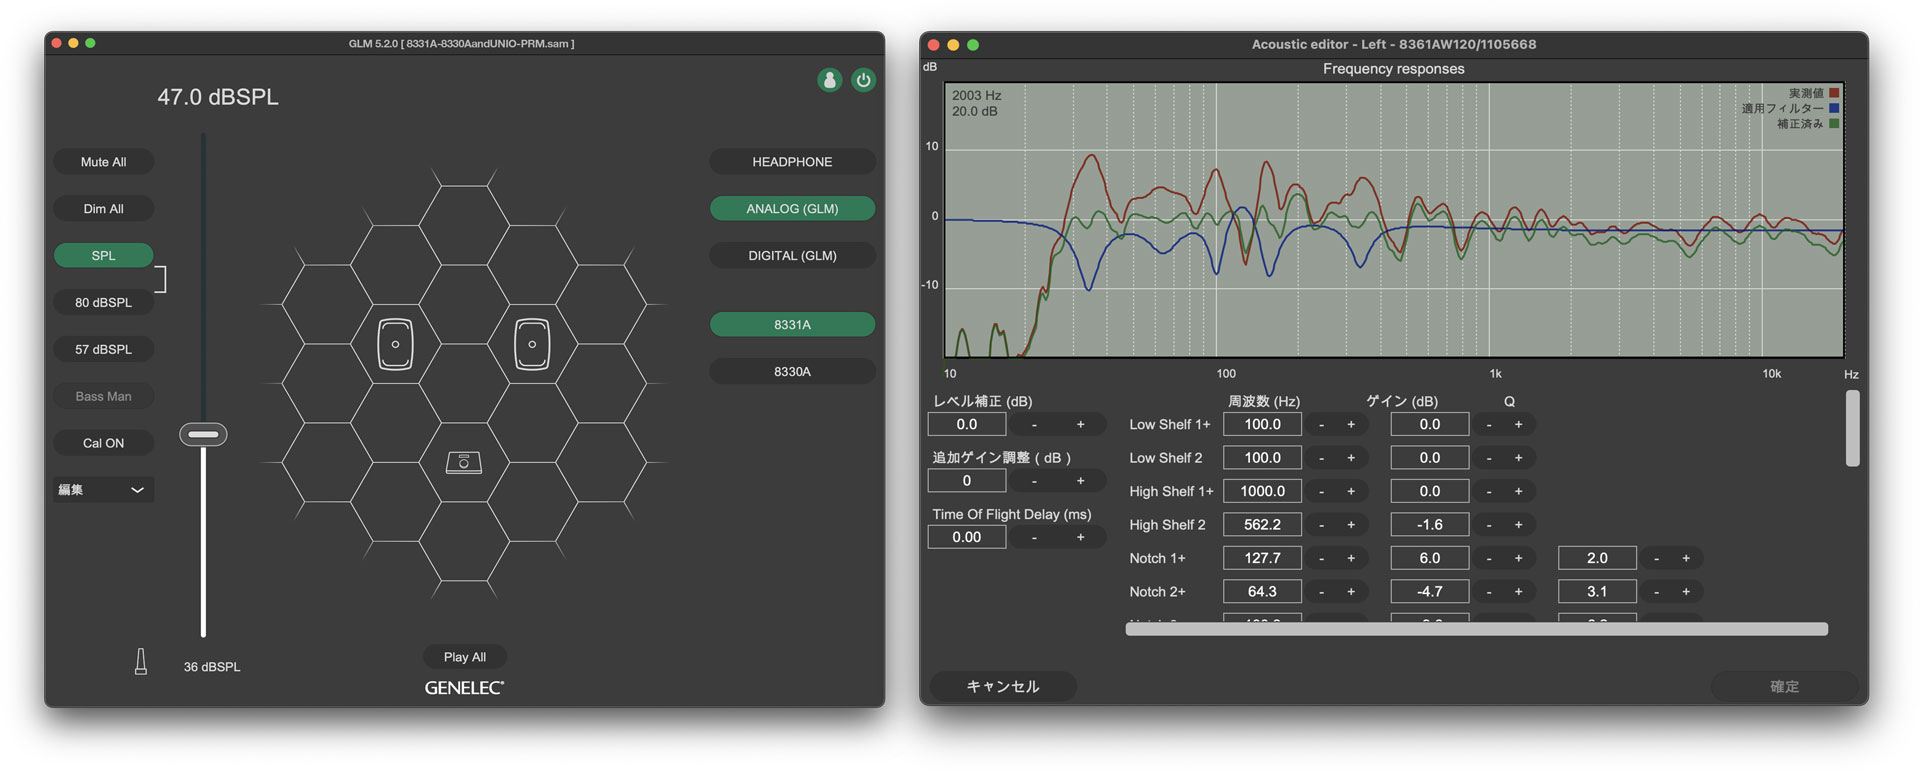Click the Time Of Flight Delay field

pyautogui.click(x=966, y=537)
